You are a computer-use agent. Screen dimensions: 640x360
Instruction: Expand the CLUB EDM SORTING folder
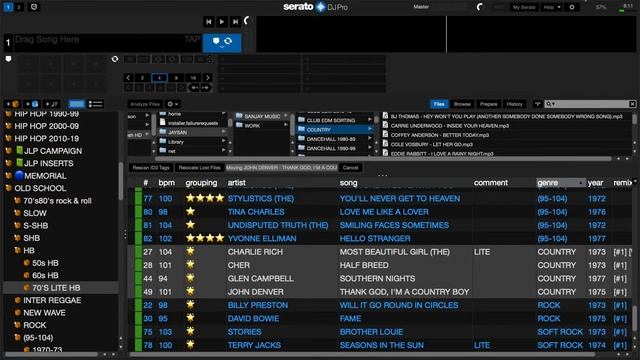coord(369,120)
